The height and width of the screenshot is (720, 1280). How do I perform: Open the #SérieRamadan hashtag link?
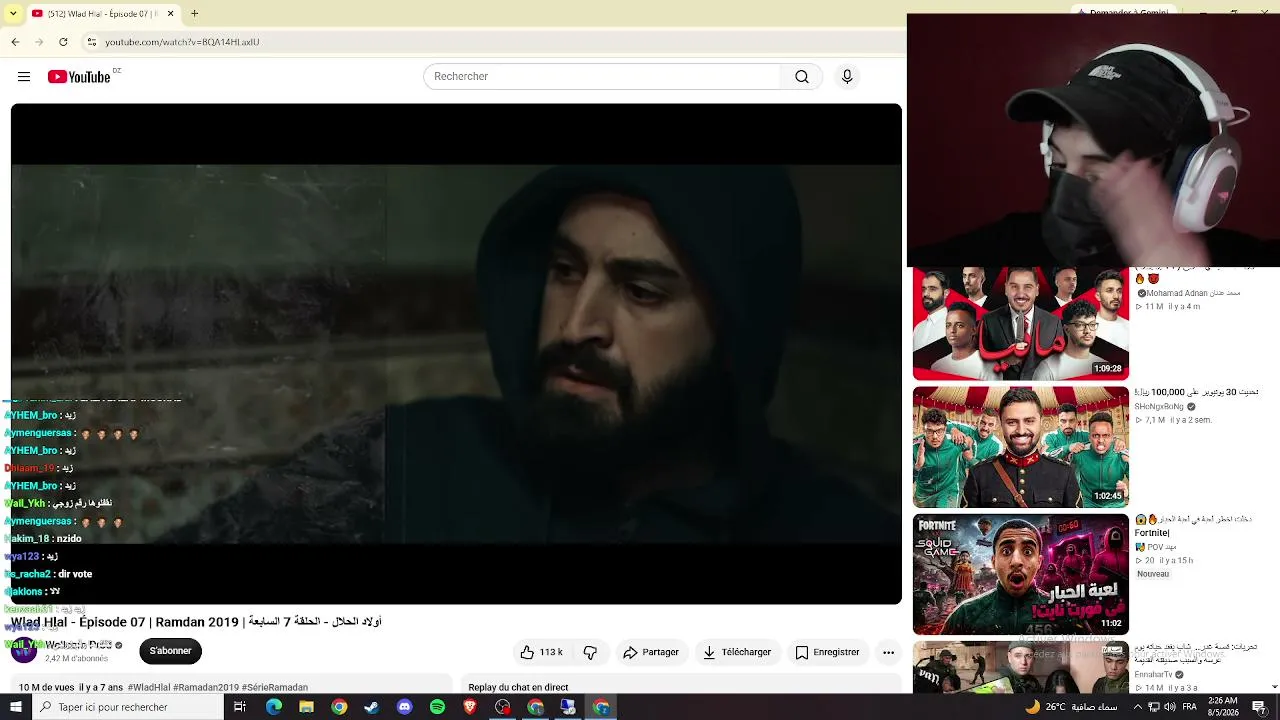tap(275, 688)
